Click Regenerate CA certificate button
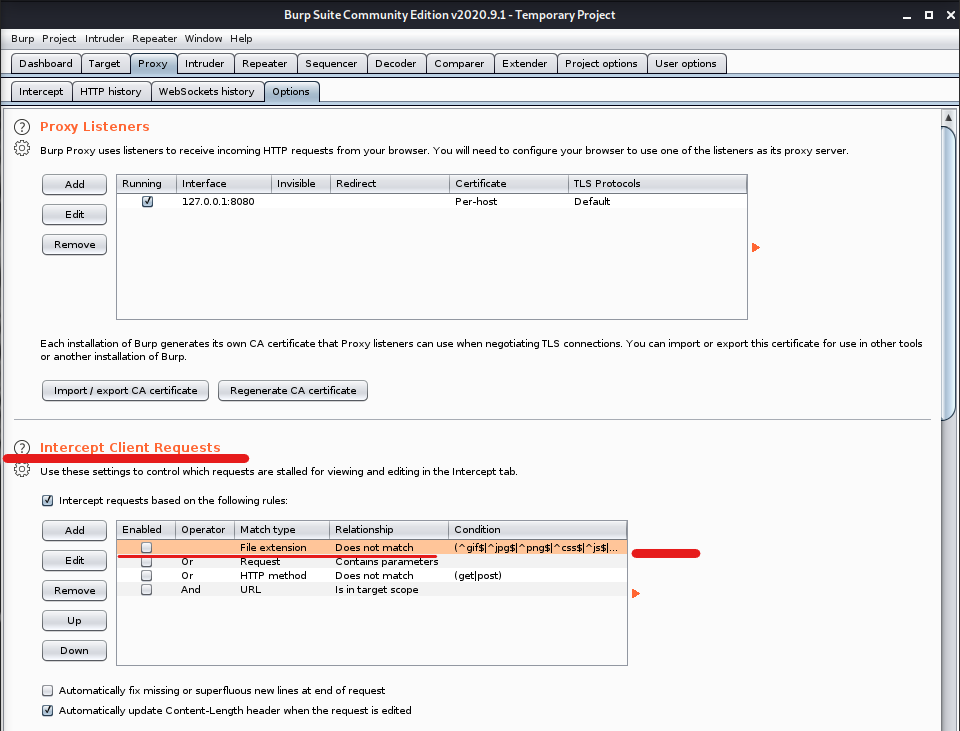This screenshot has height=731, width=960. [293, 391]
